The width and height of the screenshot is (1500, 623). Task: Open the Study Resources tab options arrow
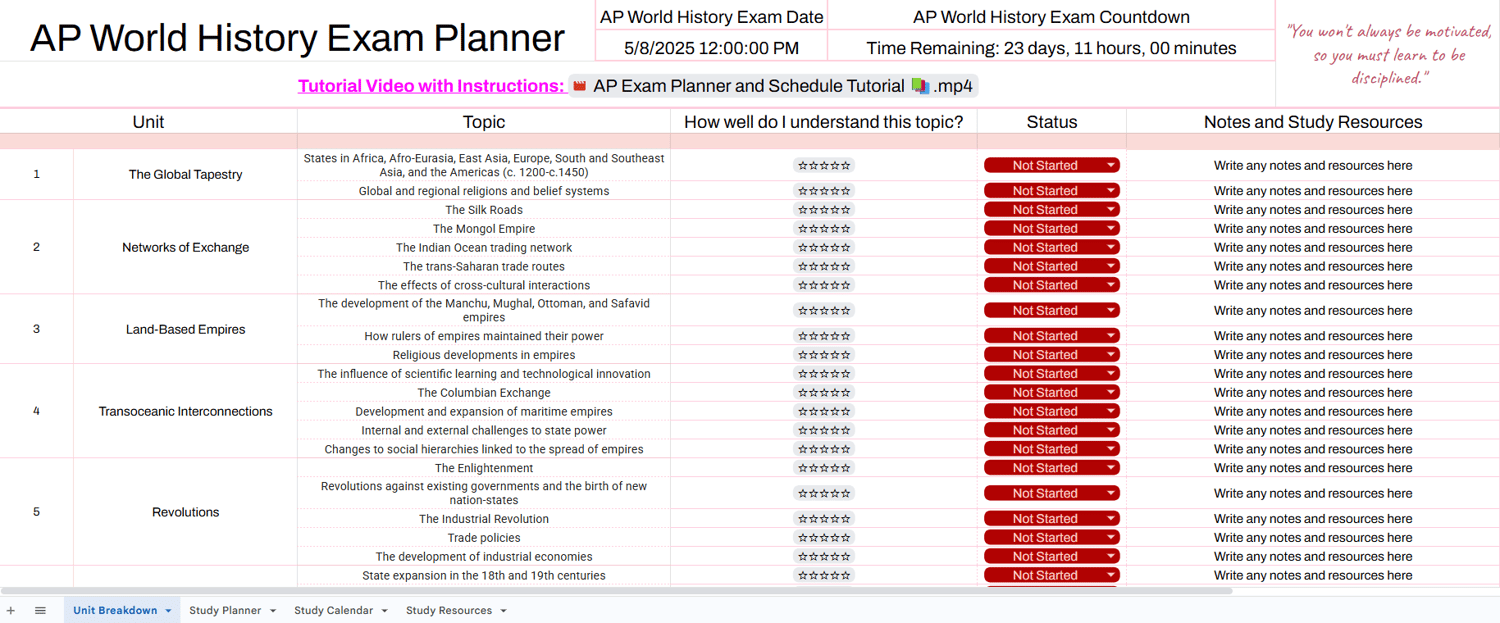pos(503,611)
